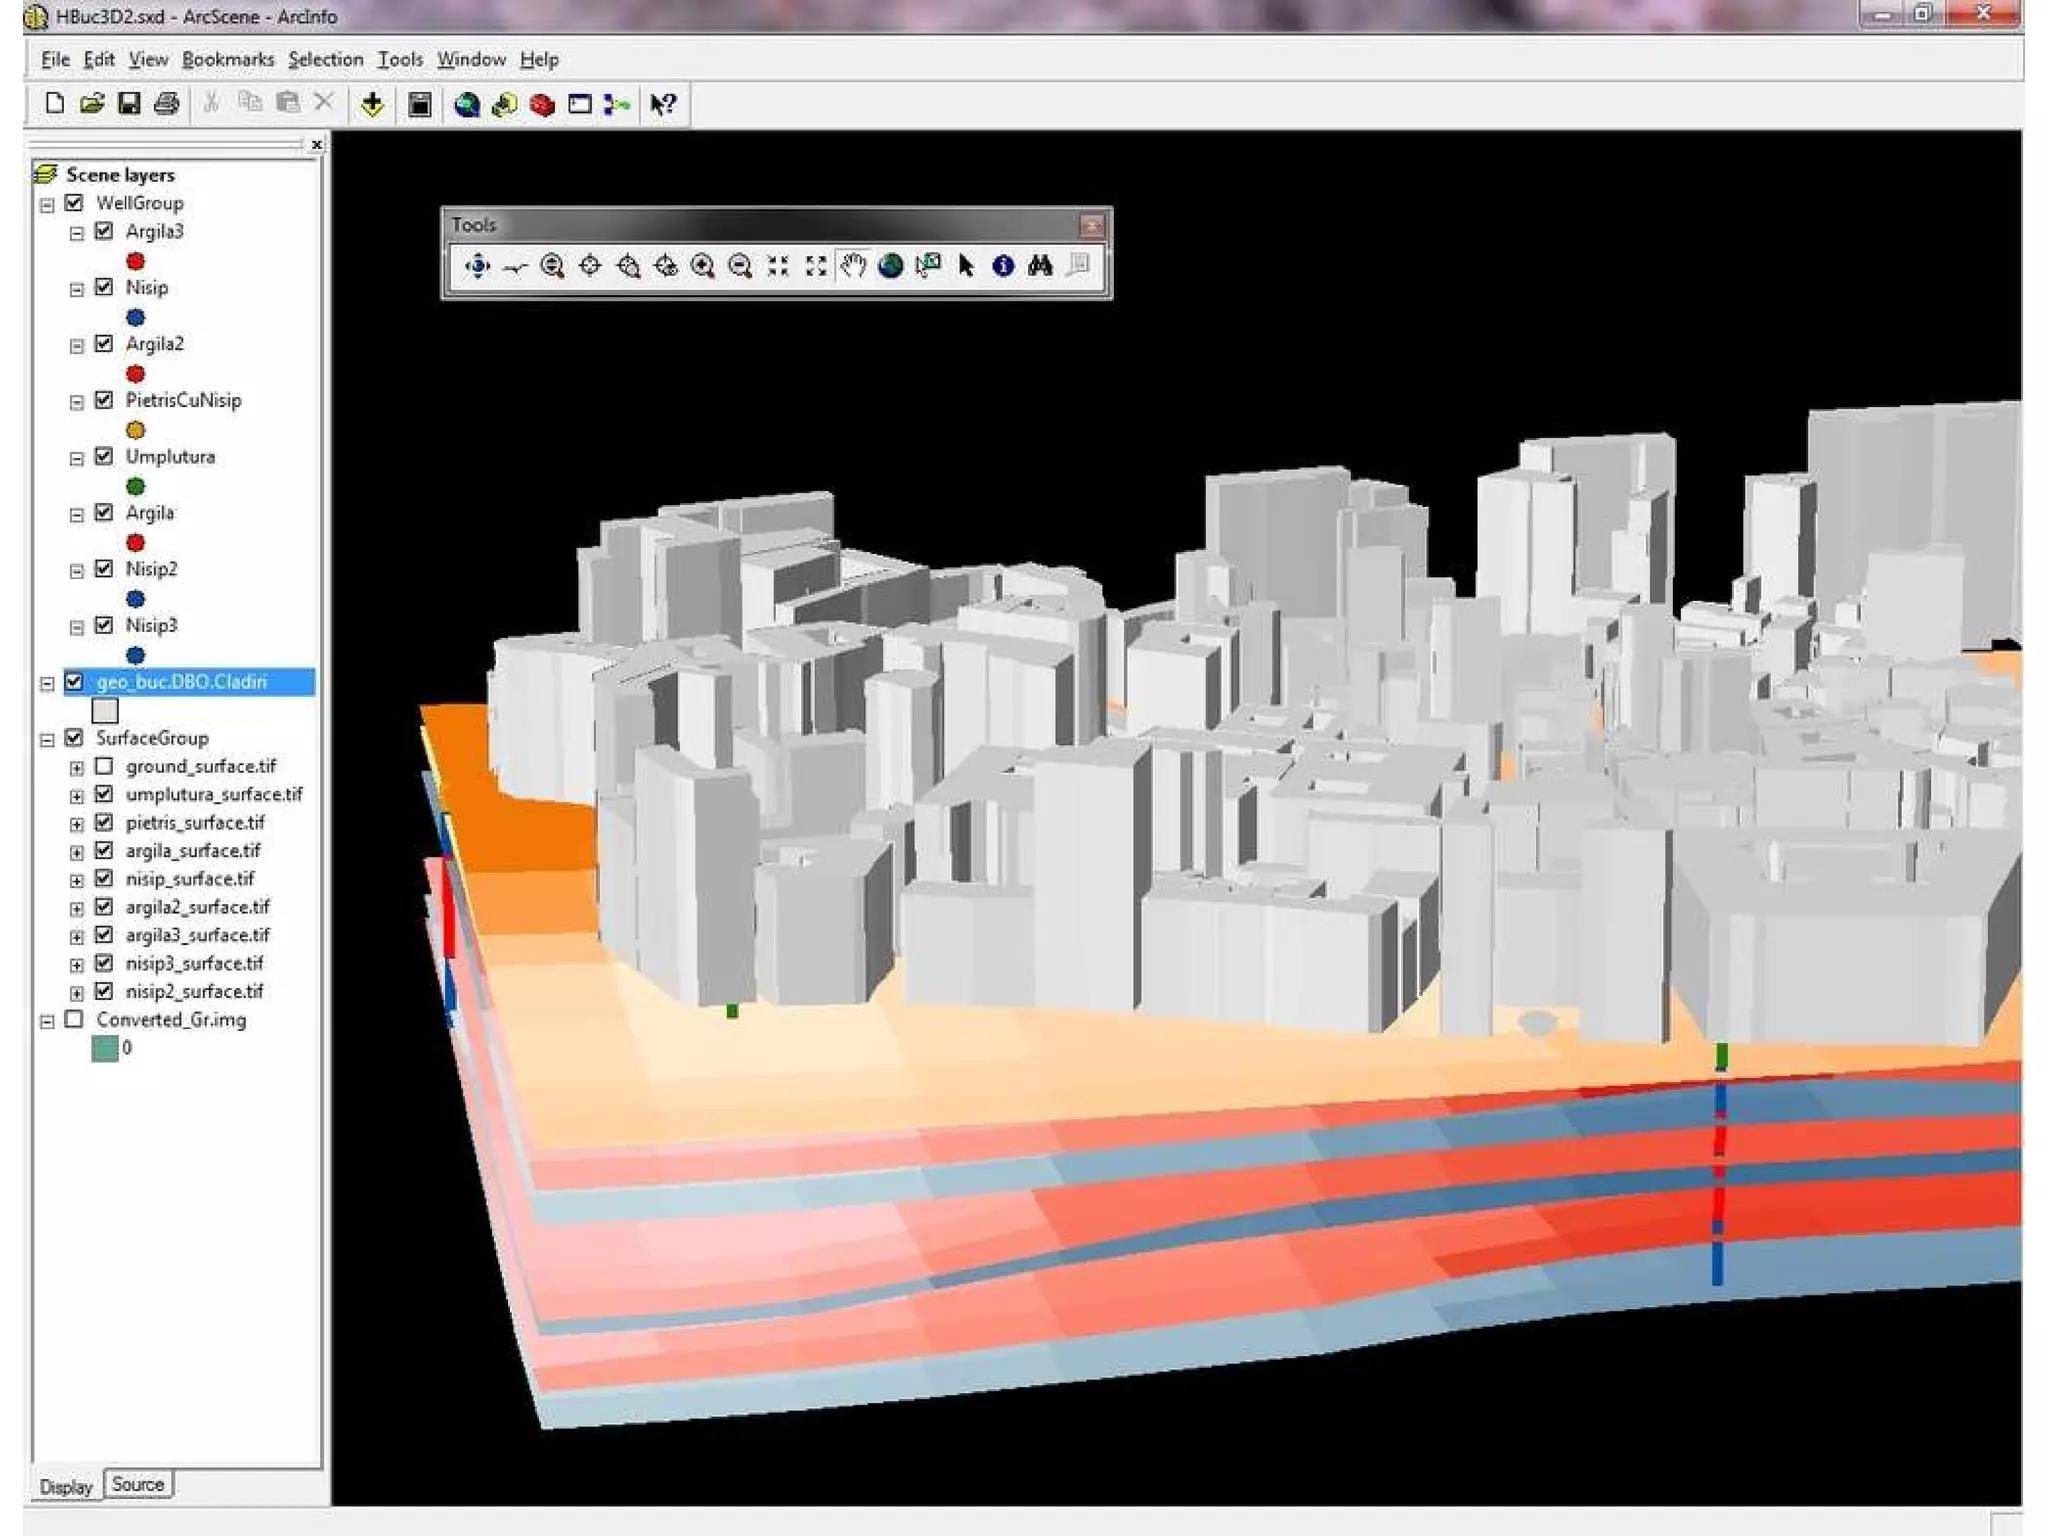Click the Identify info tool

click(x=1003, y=266)
